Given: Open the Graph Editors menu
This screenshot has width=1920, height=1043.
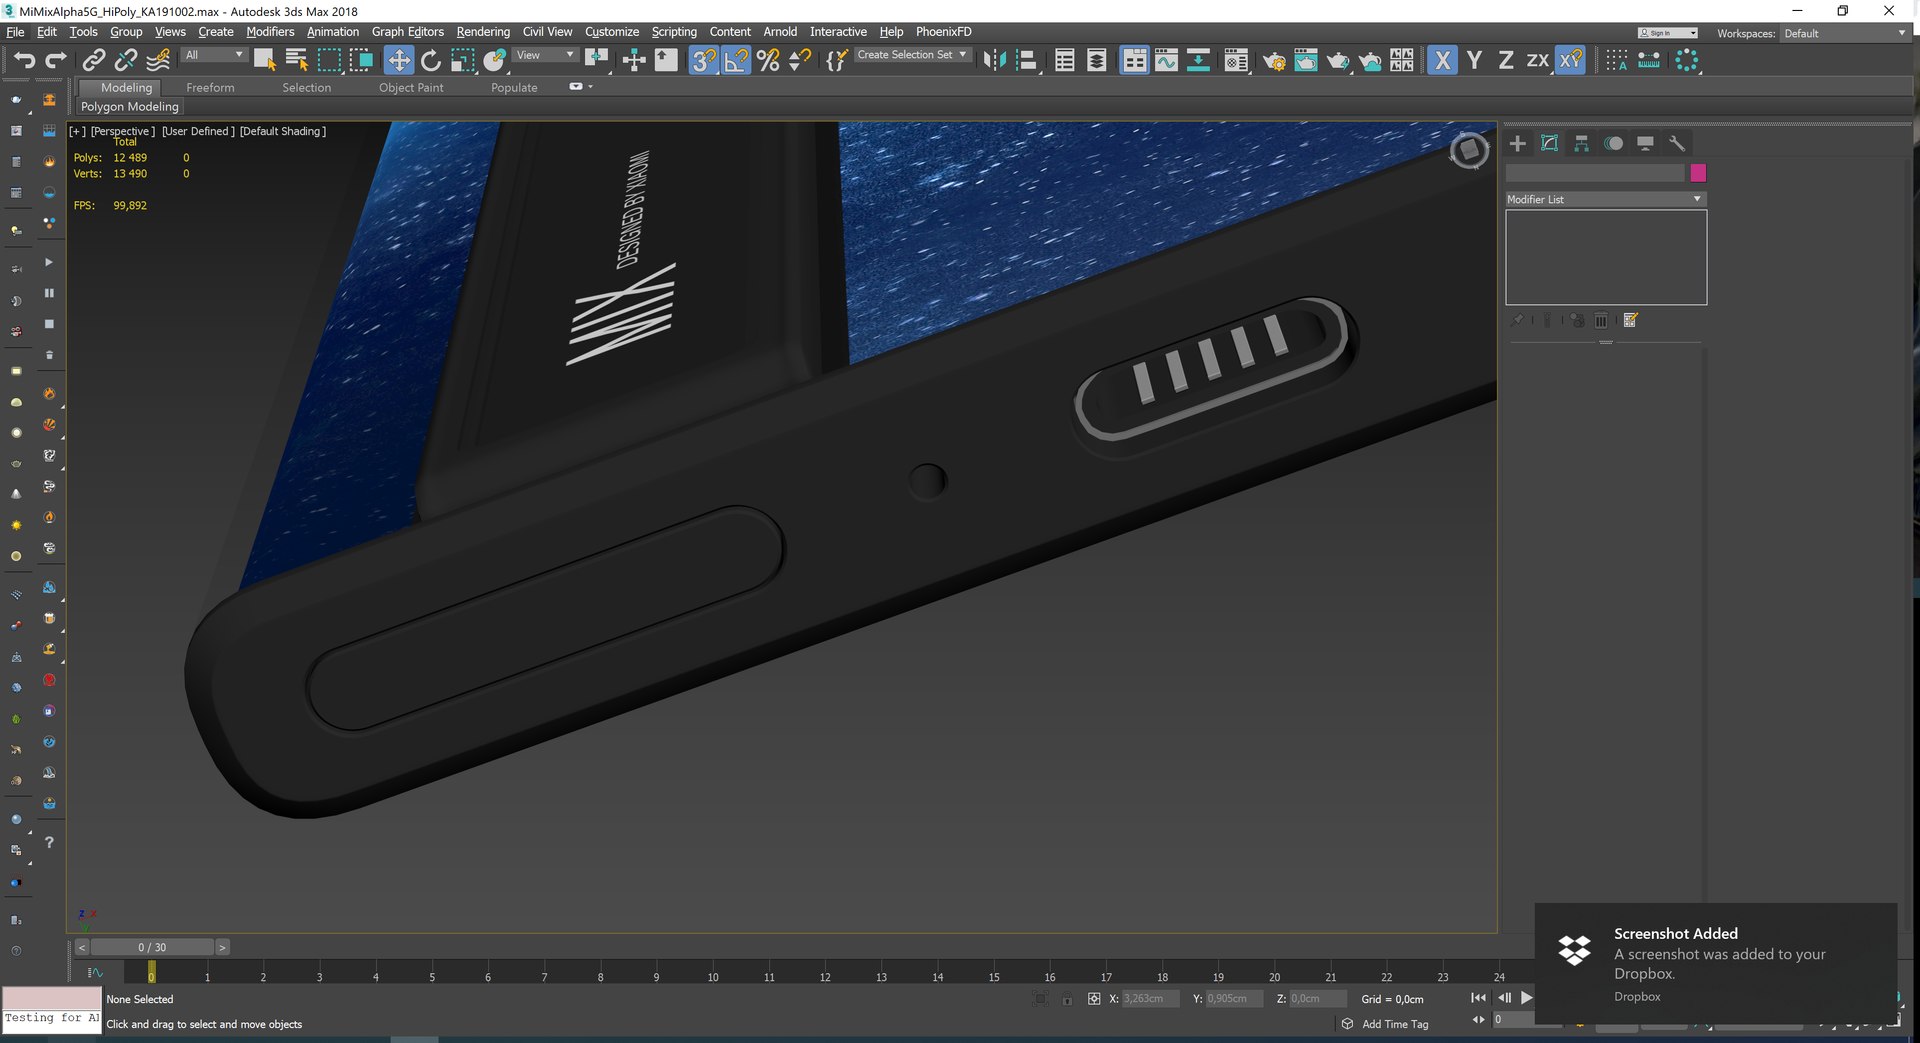Looking at the screenshot, I should point(408,32).
